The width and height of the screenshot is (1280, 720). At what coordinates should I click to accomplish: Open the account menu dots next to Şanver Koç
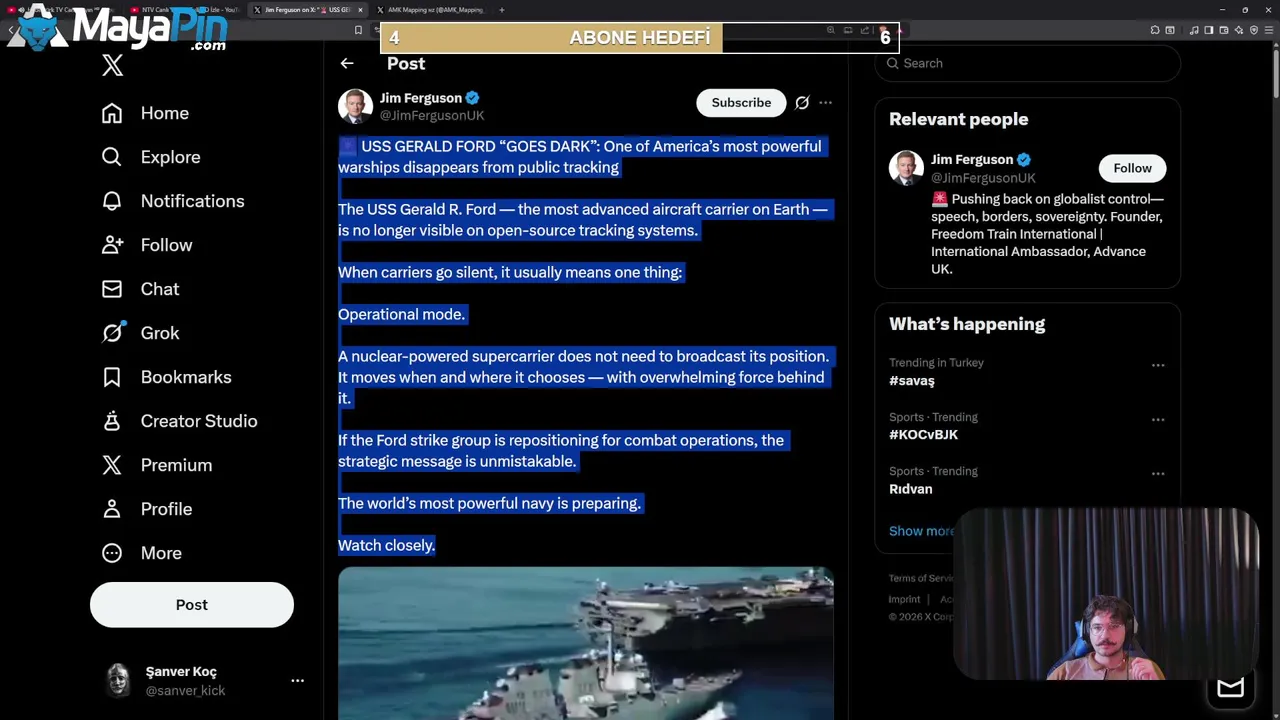297,680
